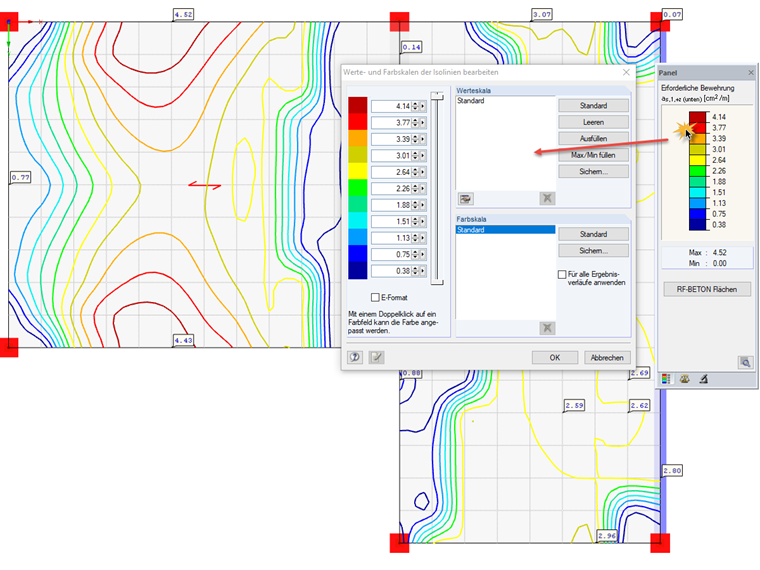
Task: Select Standard entry in Werteskala list
Action: pyautogui.click(x=506, y=101)
